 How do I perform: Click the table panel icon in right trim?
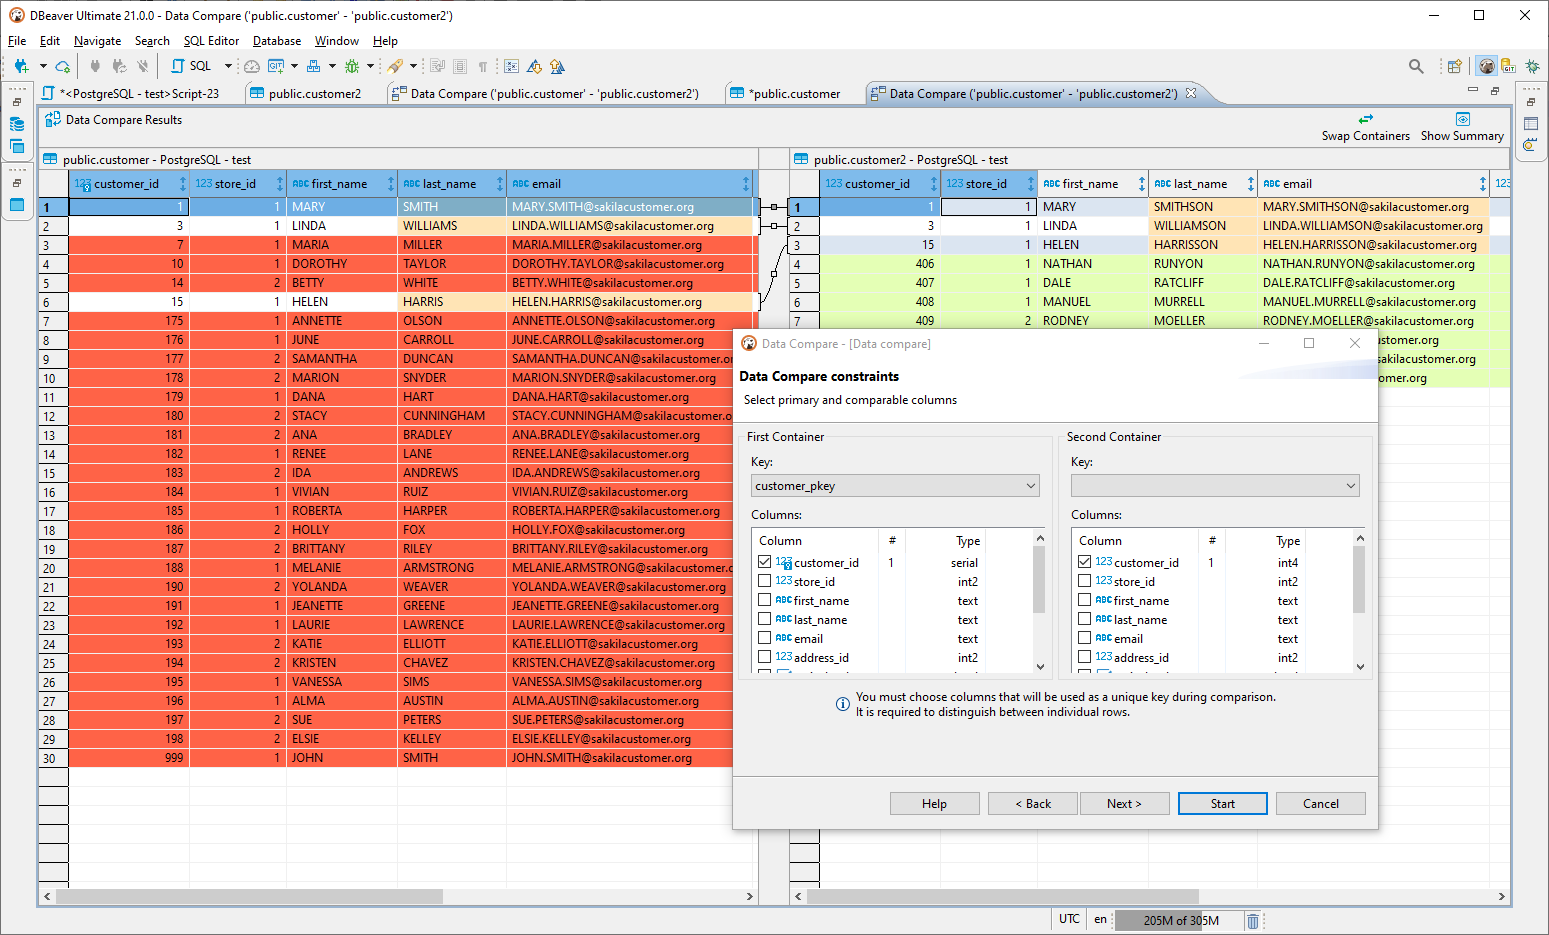click(1531, 124)
